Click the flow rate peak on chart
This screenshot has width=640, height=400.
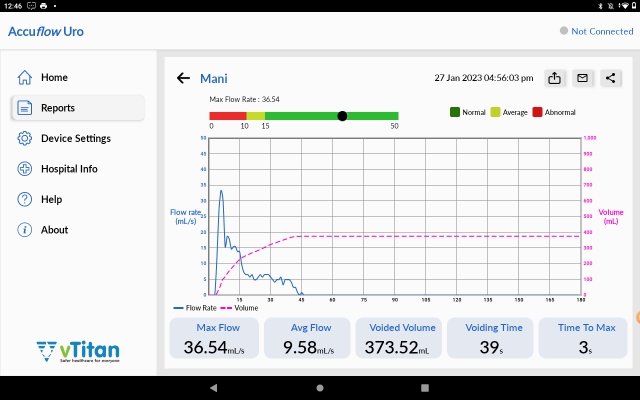point(221,191)
